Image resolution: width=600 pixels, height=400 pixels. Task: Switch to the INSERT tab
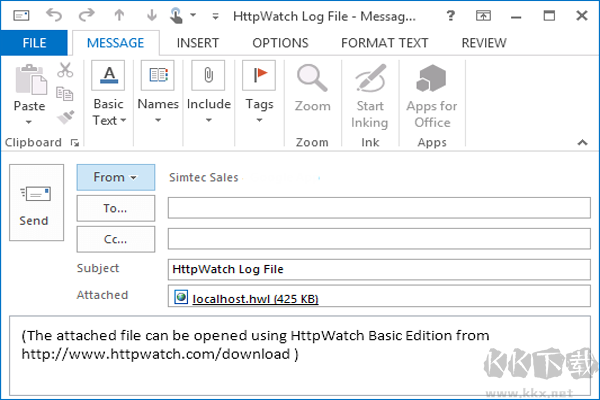198,43
